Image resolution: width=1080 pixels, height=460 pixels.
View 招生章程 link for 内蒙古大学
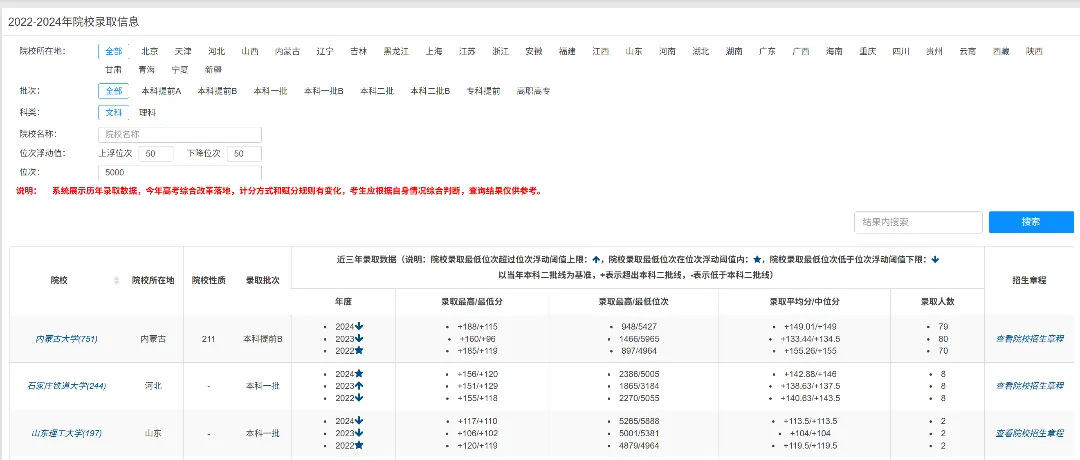coord(1030,339)
